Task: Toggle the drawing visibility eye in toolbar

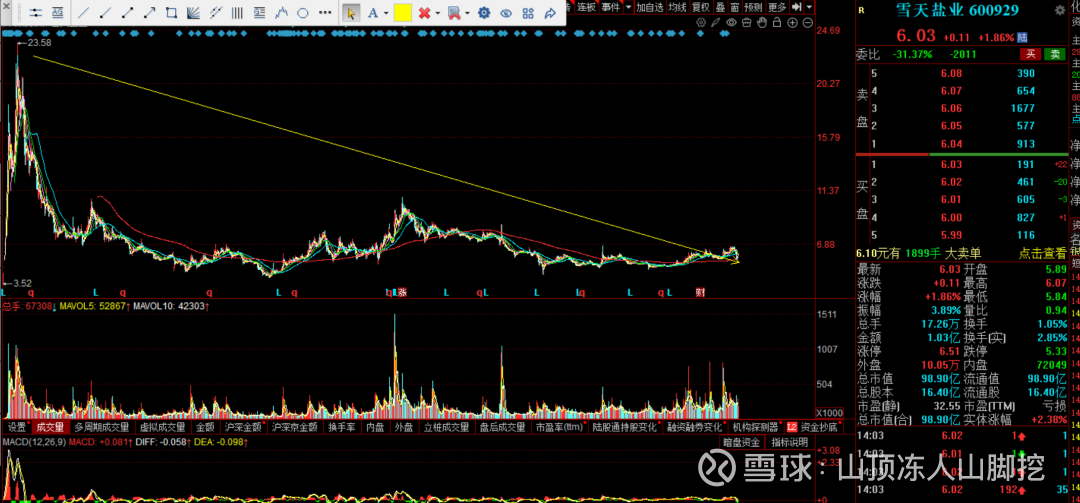Action: 506,12
